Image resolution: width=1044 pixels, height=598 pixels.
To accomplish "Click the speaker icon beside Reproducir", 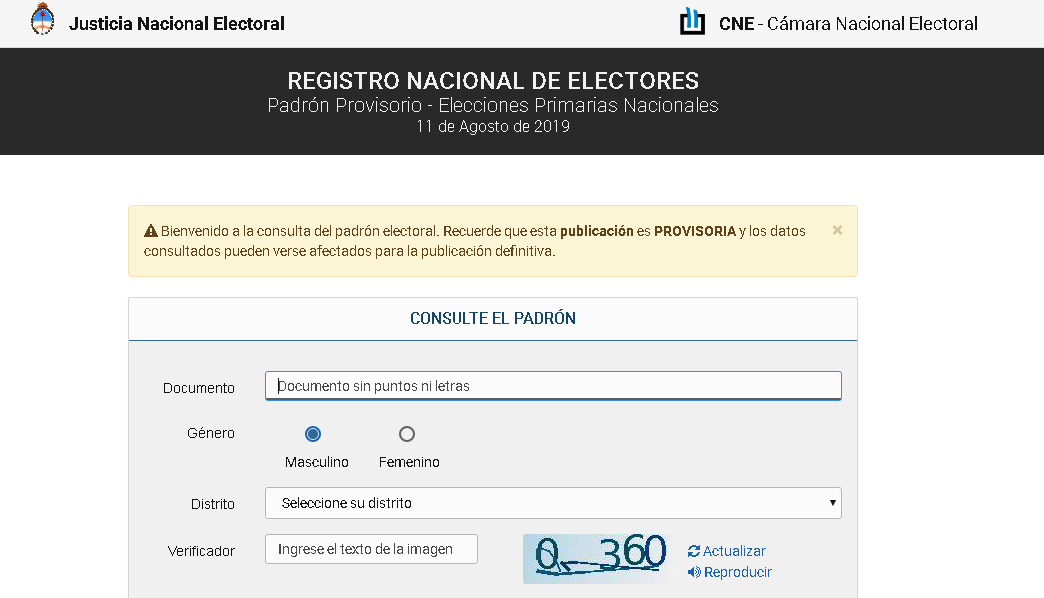I will [694, 572].
